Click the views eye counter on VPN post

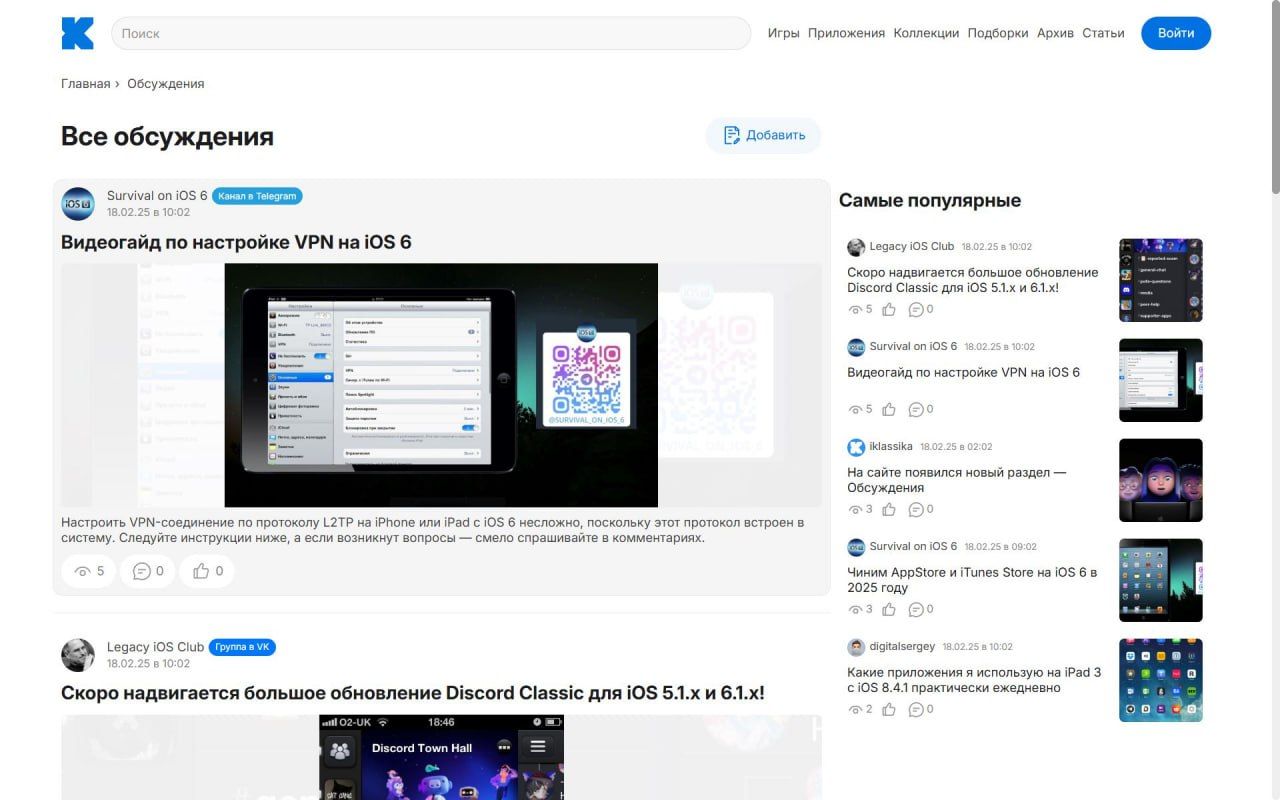click(x=88, y=571)
